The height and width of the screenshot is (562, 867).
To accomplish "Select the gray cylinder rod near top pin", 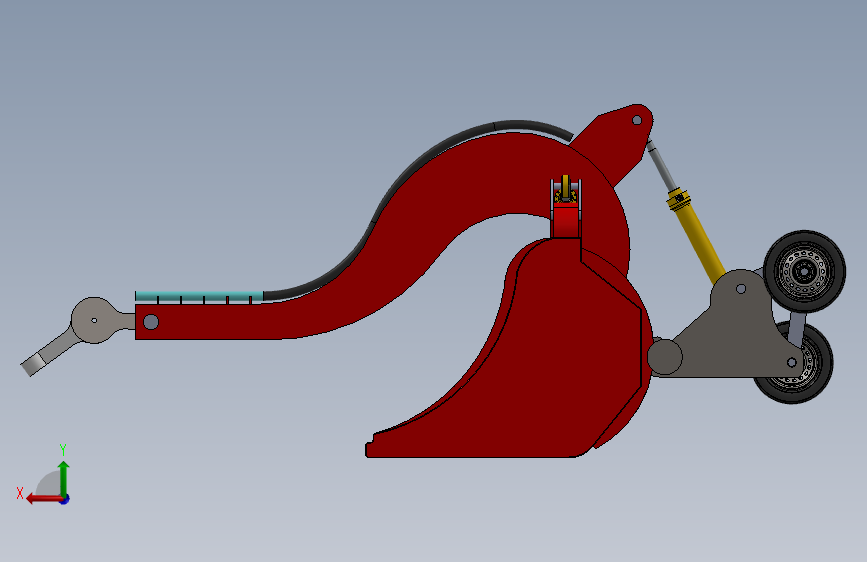I will [661, 166].
